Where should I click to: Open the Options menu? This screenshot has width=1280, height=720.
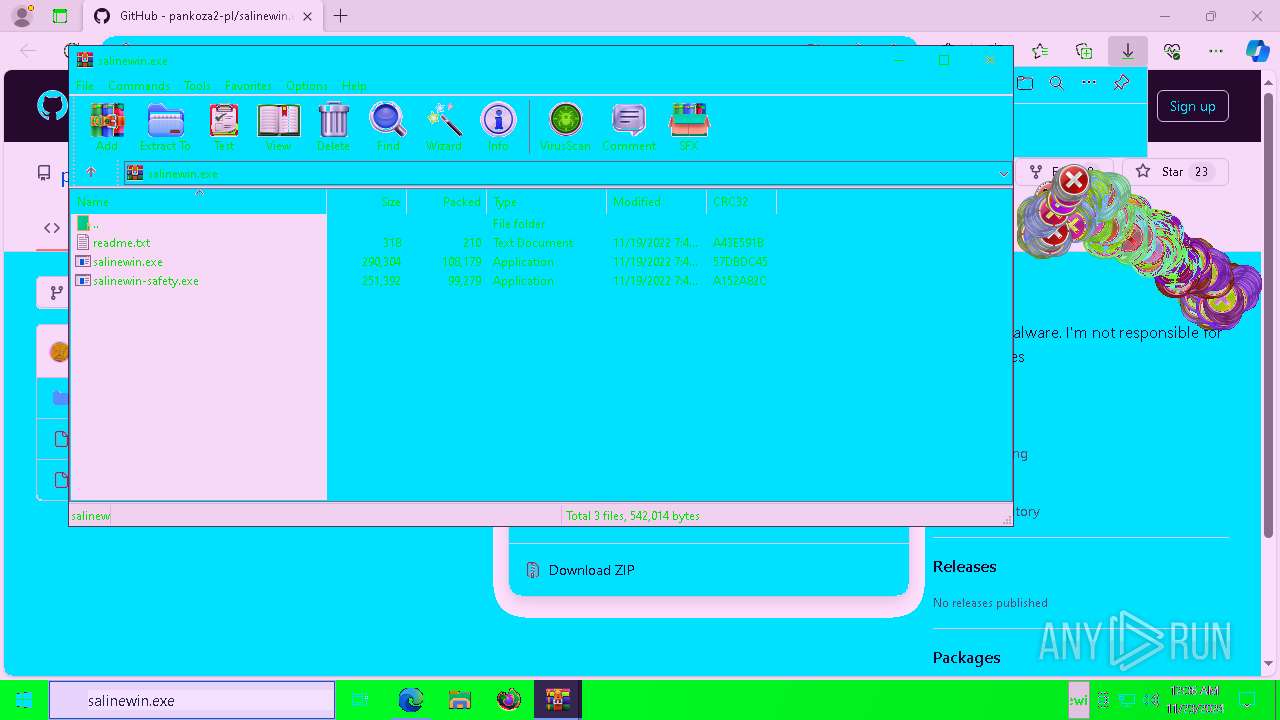307,86
